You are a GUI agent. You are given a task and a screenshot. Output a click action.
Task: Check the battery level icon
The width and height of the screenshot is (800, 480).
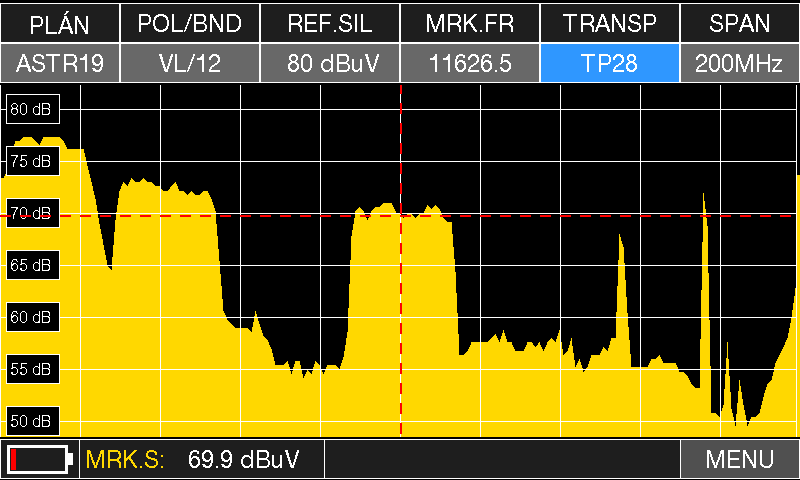(40, 459)
